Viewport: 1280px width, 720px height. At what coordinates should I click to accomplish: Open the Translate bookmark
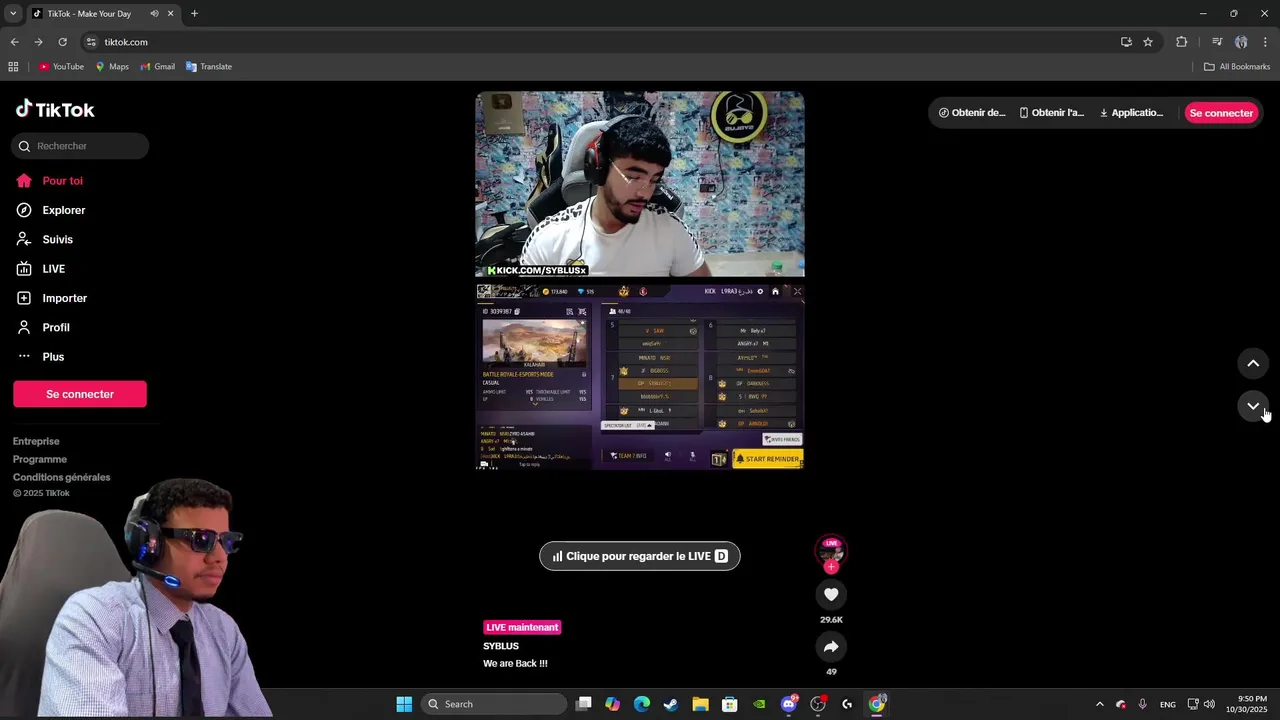point(209,67)
